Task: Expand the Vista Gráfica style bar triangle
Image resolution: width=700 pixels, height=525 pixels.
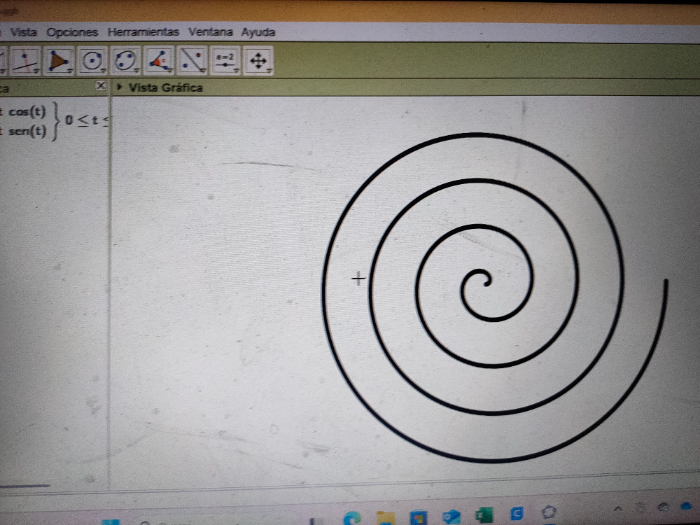Action: click(120, 88)
